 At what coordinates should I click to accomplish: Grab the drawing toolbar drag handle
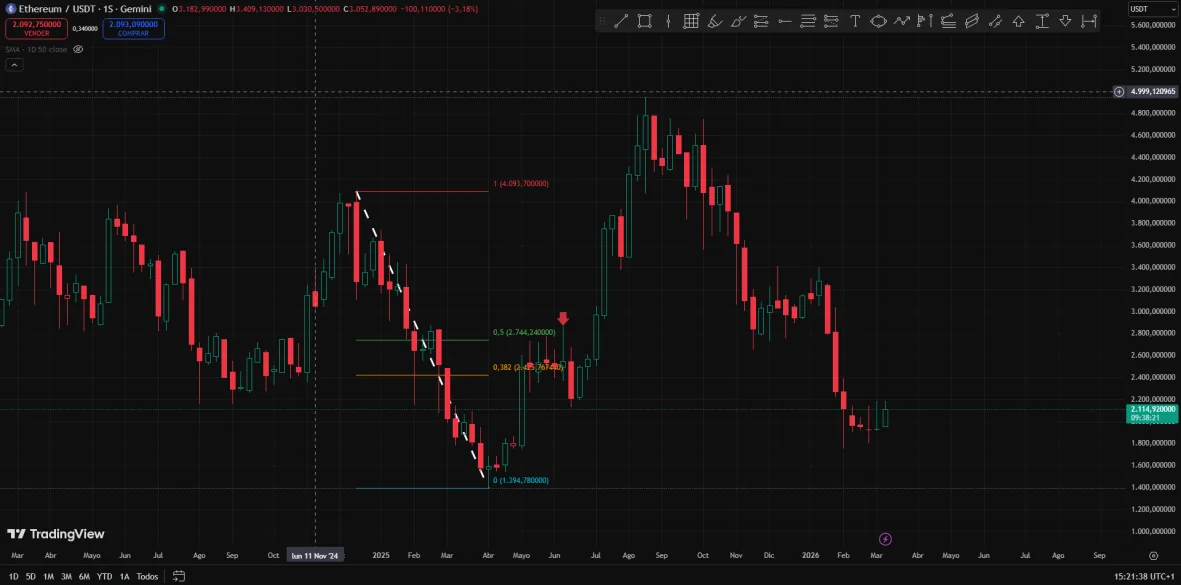point(602,21)
